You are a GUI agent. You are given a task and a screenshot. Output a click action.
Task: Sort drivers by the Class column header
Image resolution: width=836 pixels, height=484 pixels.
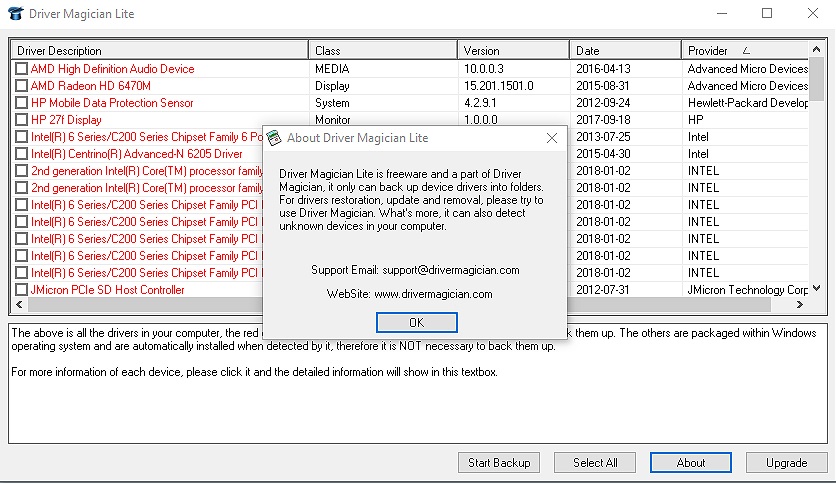tap(382, 50)
